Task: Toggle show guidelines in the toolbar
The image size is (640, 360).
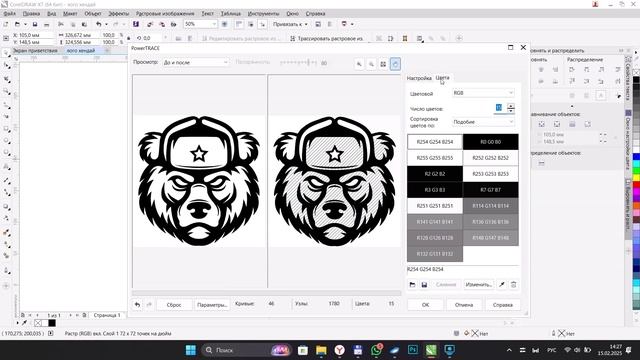Action: [x=262, y=24]
